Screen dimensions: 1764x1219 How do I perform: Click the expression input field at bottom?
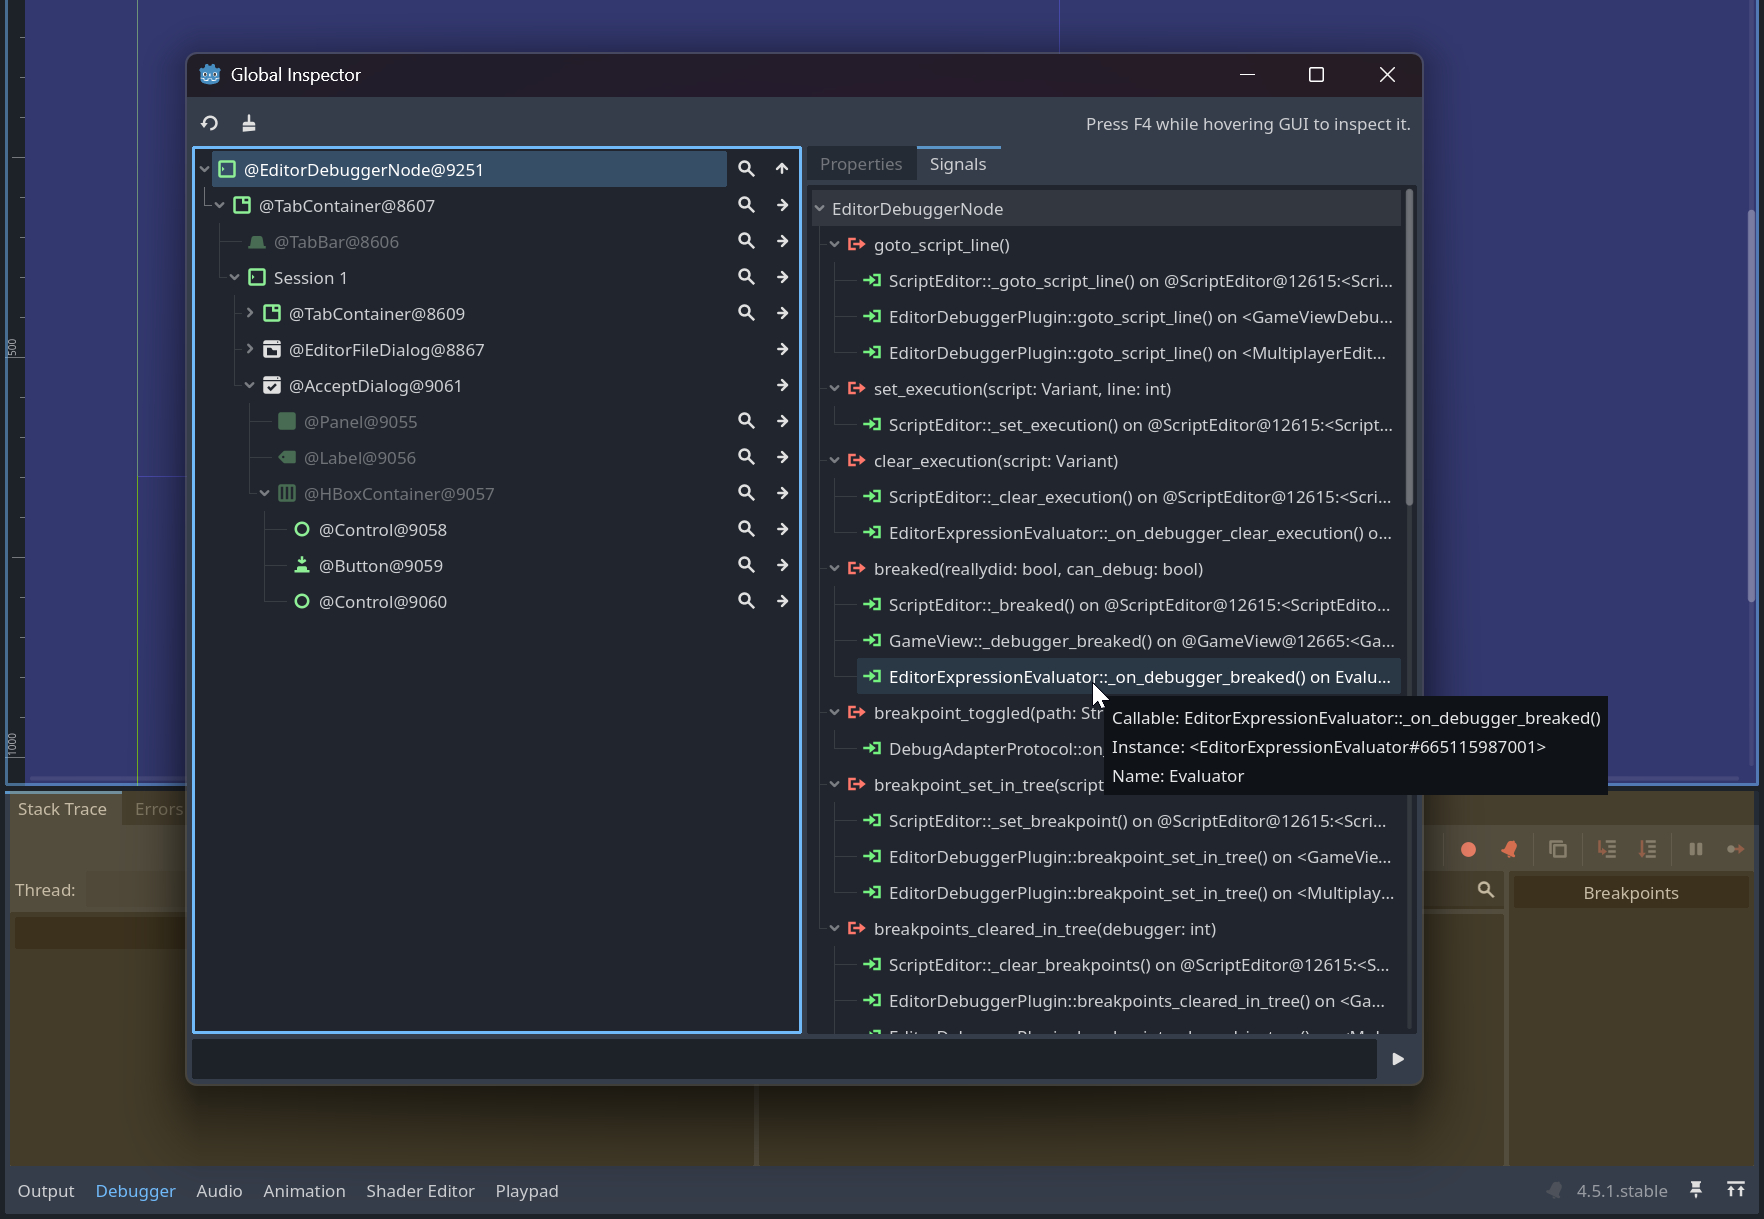coord(784,1059)
